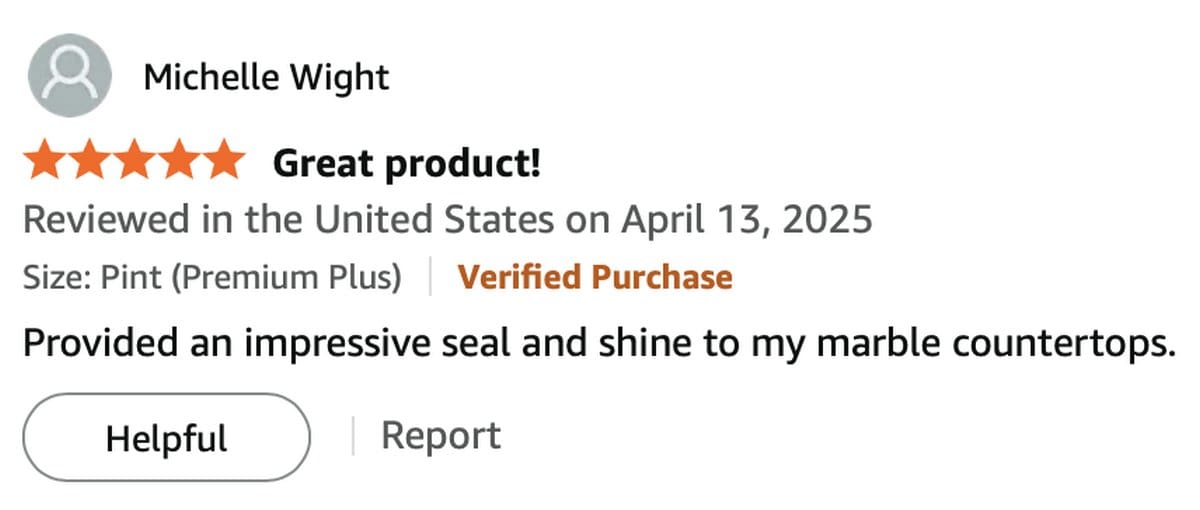Viewport: 1200px width, 510px height.
Task: Click the Verified Purchase label
Action: 595,277
